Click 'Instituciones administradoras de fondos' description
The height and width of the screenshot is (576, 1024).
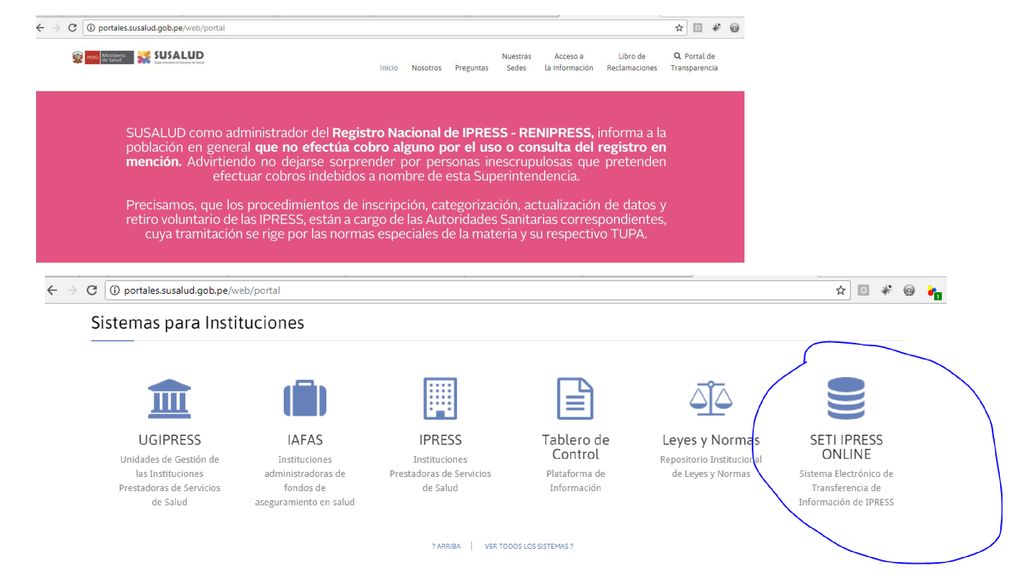click(305, 481)
